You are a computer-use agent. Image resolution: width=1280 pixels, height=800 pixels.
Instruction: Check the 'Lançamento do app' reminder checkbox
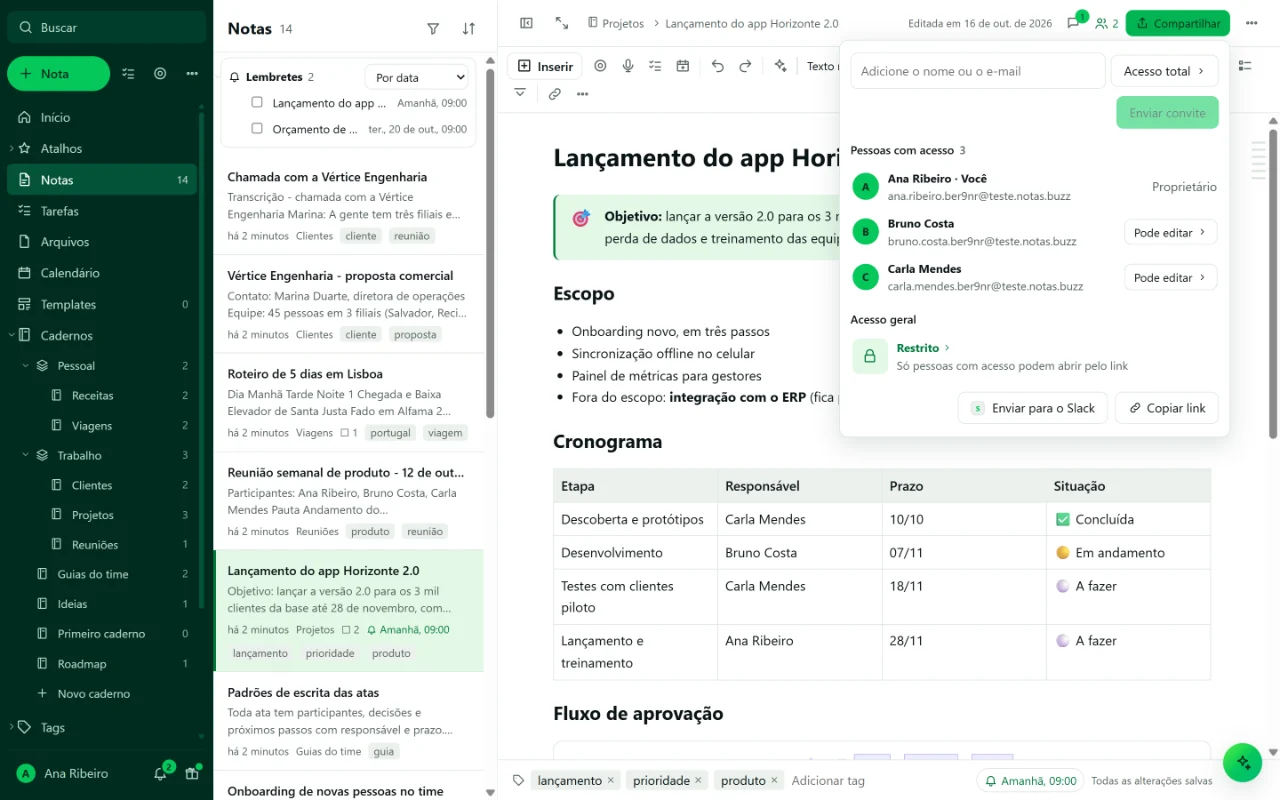pos(257,102)
